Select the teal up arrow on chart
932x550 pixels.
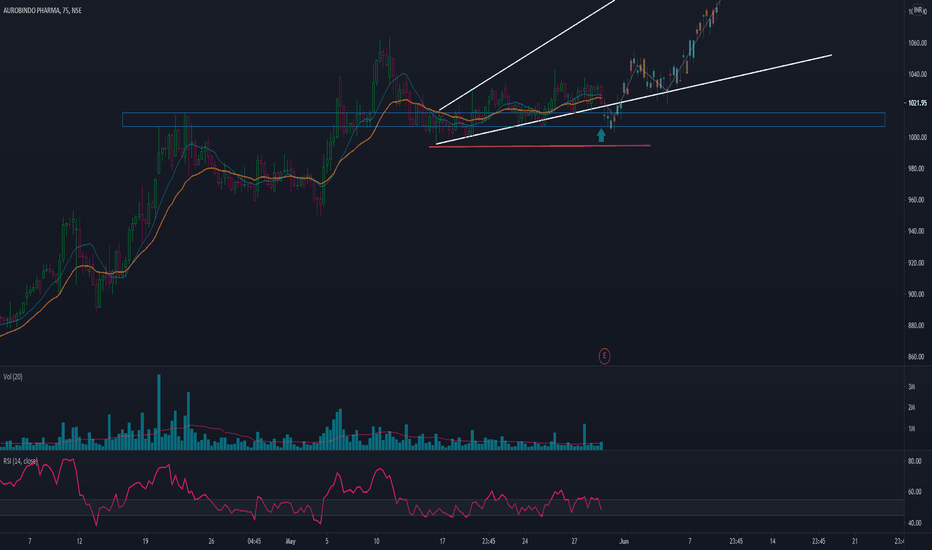tap(601, 136)
